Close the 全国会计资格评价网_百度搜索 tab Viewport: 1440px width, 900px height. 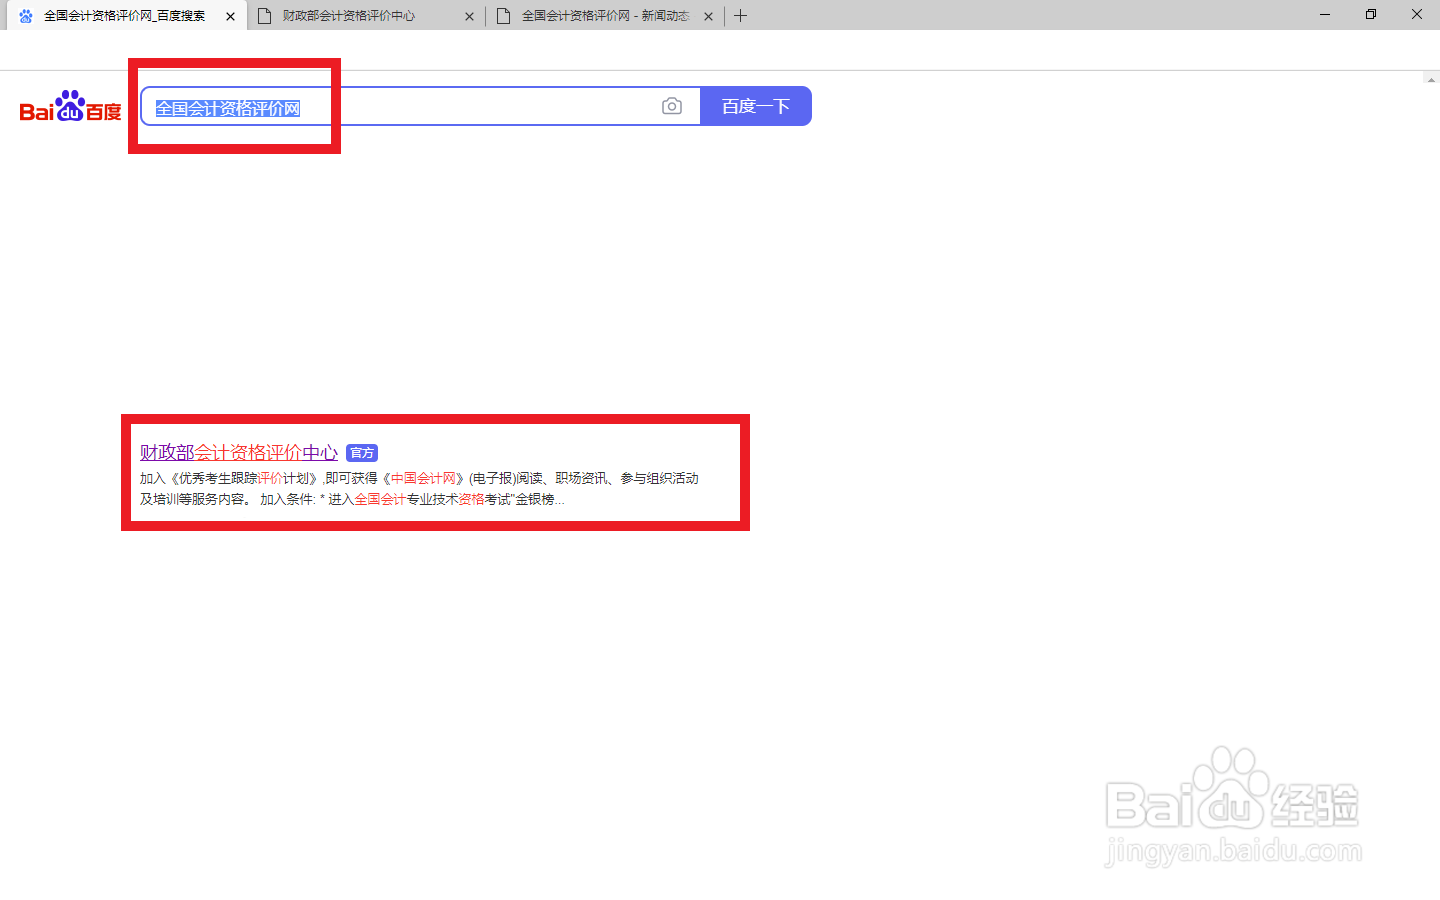coord(231,16)
